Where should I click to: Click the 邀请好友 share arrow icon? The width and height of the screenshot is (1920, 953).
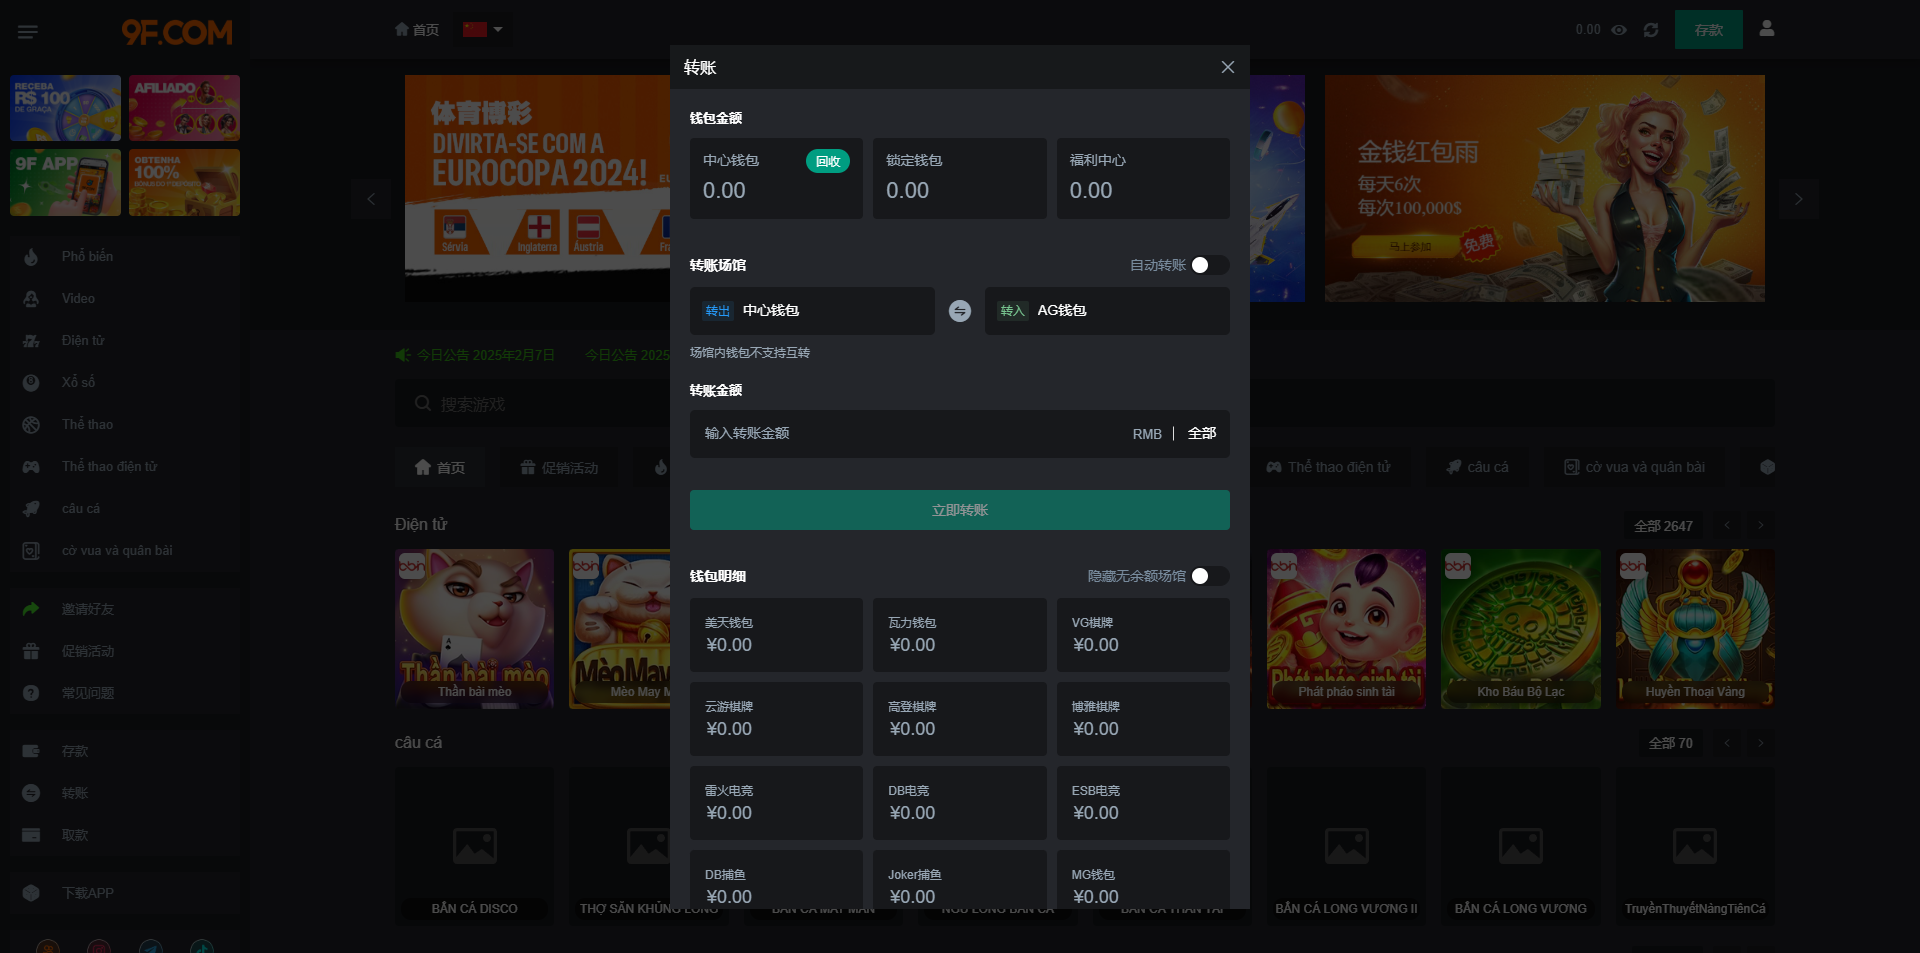(x=31, y=609)
